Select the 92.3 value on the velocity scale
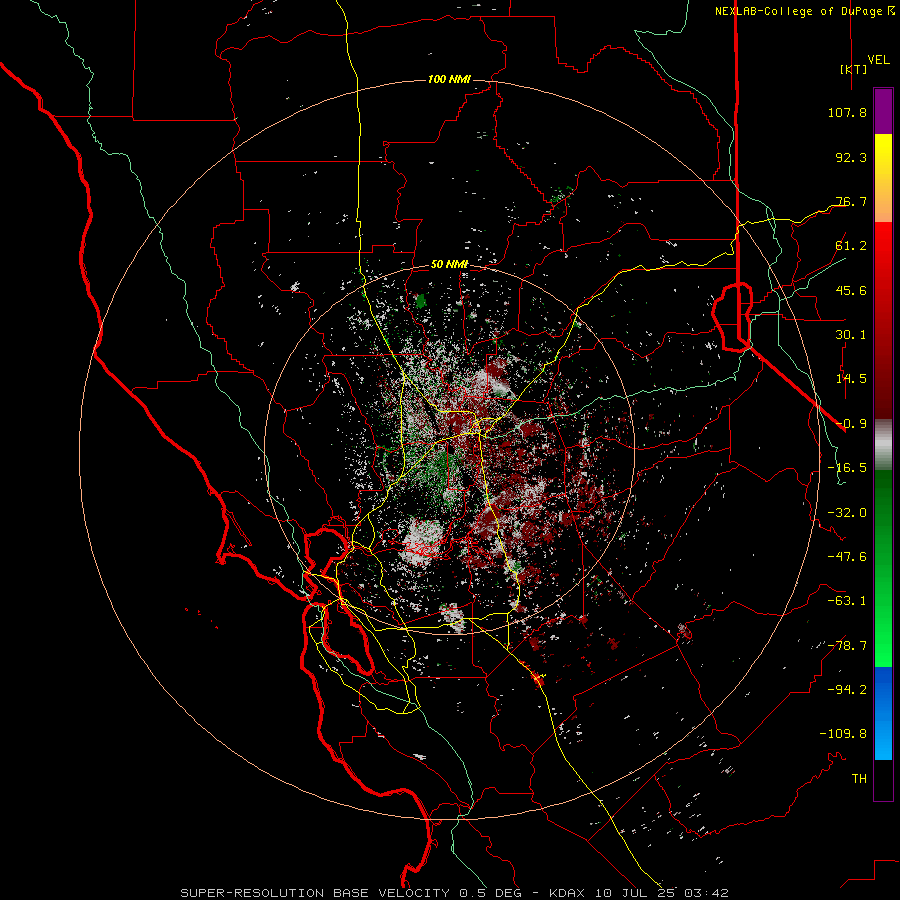 (x=851, y=157)
